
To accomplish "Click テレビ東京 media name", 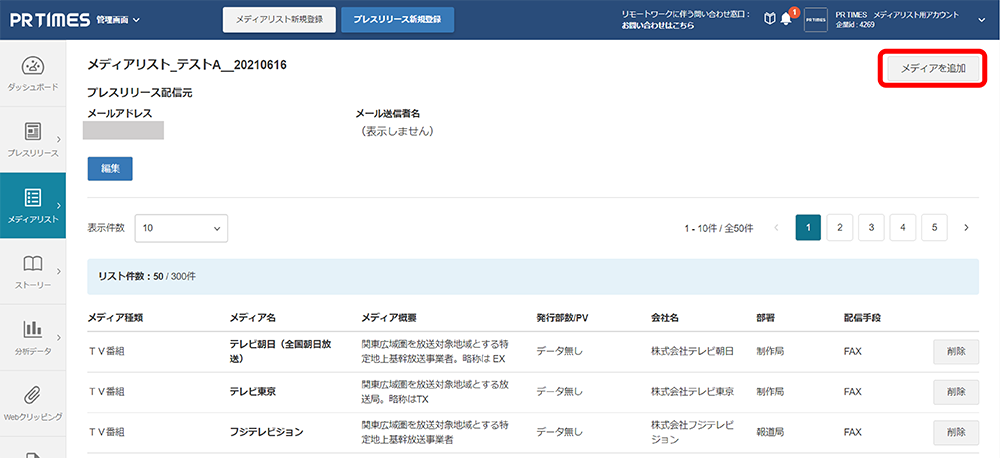I will [253, 392].
